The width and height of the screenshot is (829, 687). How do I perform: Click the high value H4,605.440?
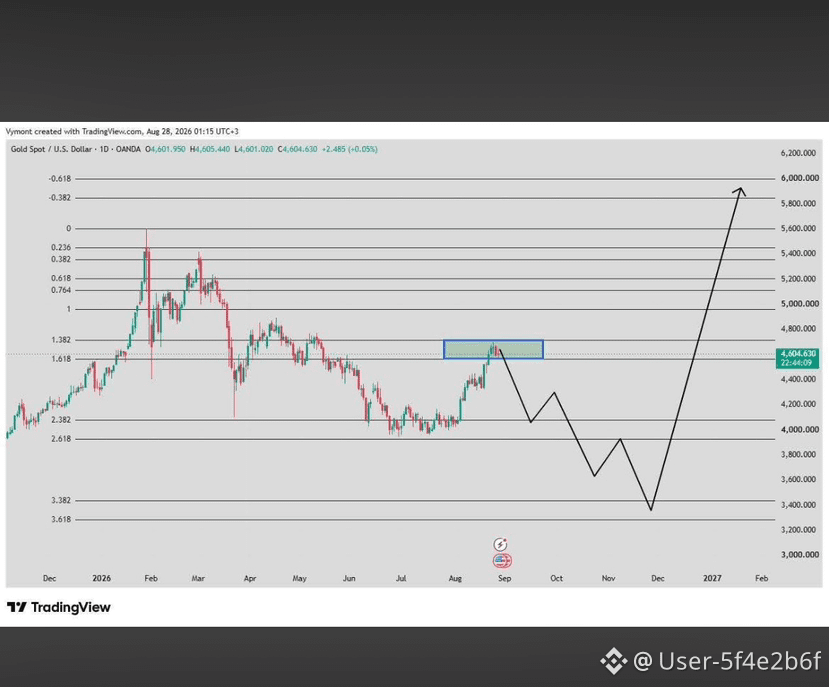click(210, 149)
